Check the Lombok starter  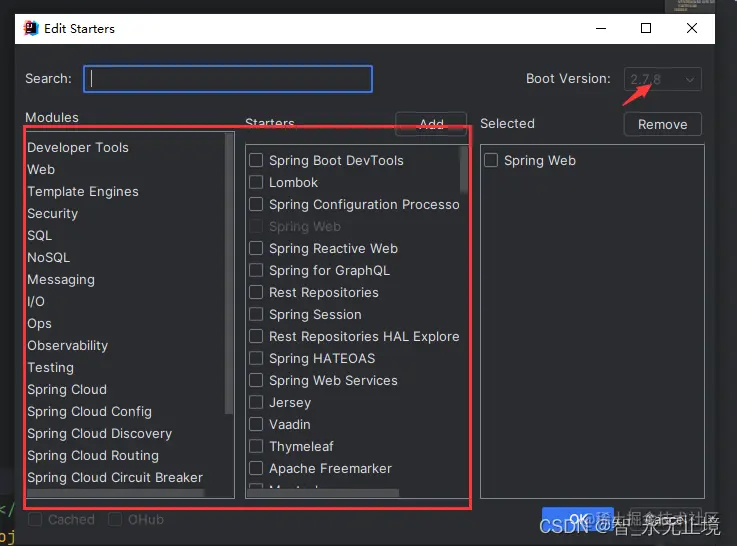click(x=256, y=182)
